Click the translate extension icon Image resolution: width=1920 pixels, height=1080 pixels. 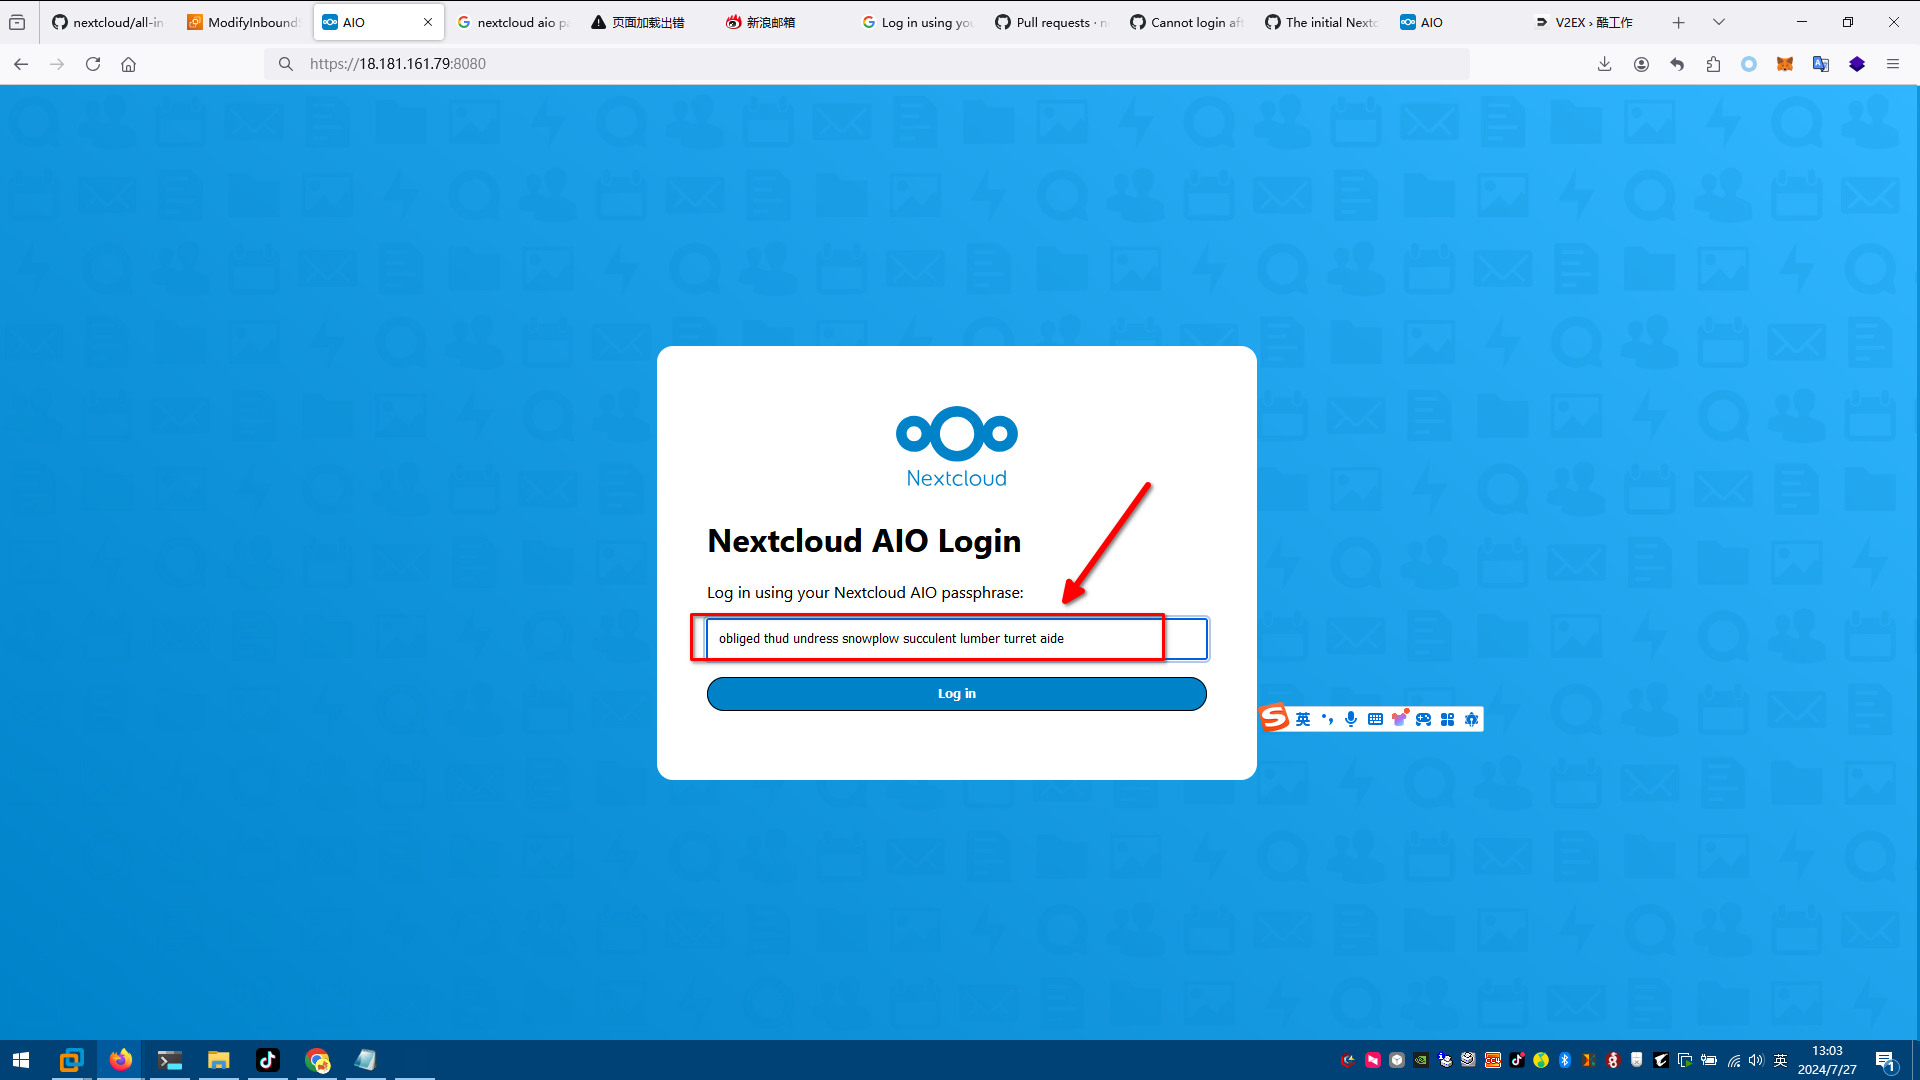(1820, 64)
